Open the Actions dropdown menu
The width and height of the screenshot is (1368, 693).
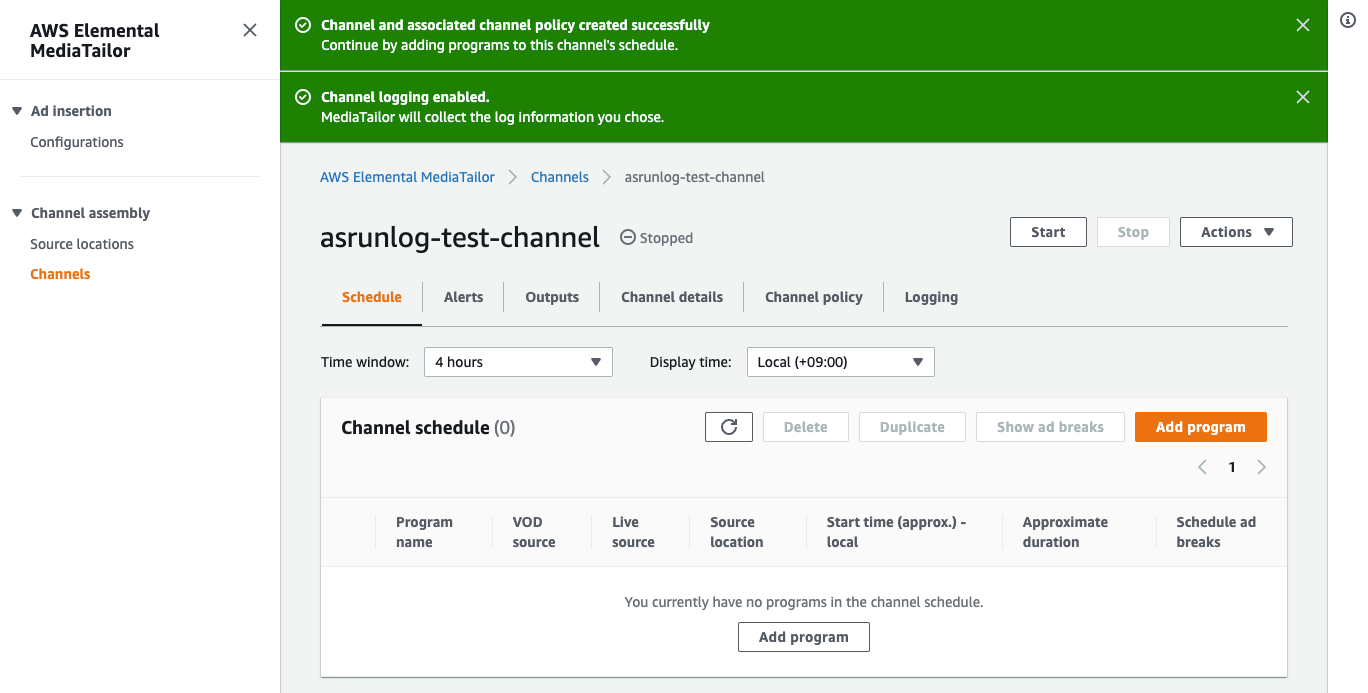tap(1236, 232)
